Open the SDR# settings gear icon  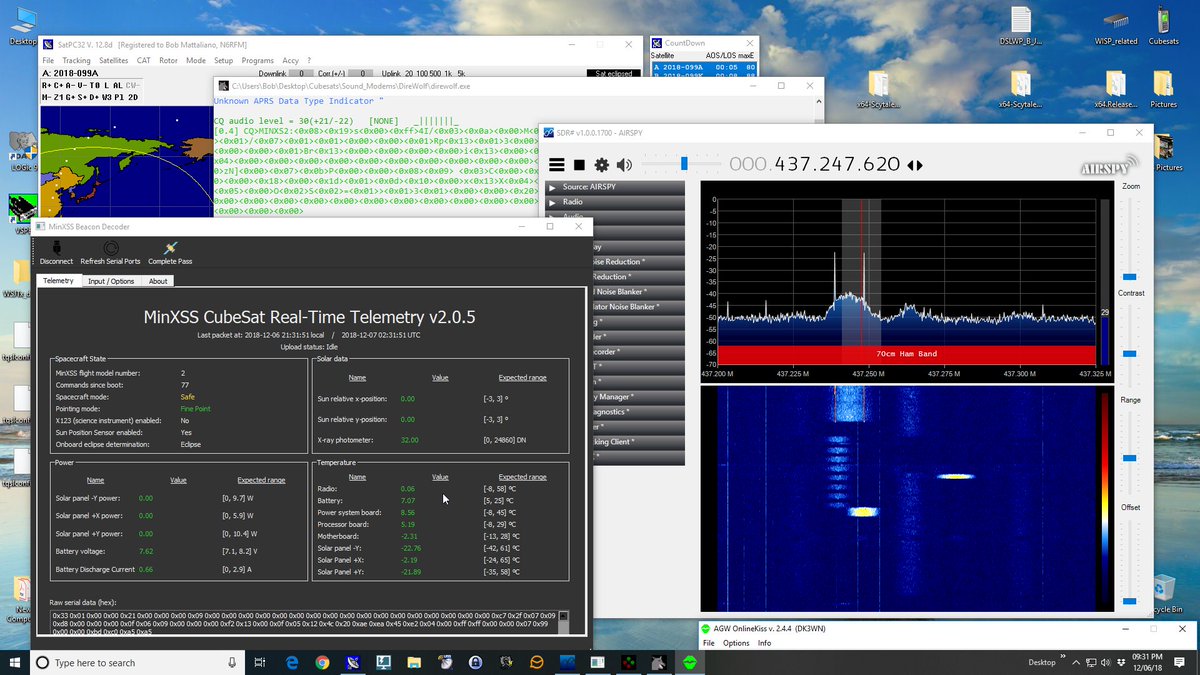(601, 165)
